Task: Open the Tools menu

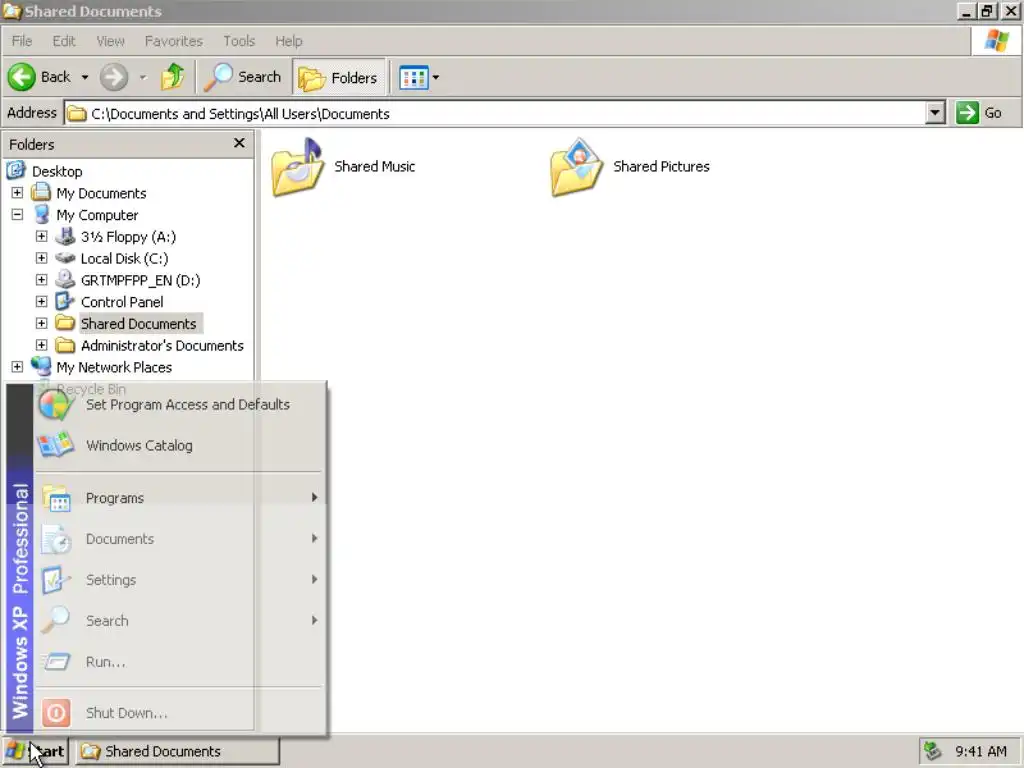Action: 239,41
